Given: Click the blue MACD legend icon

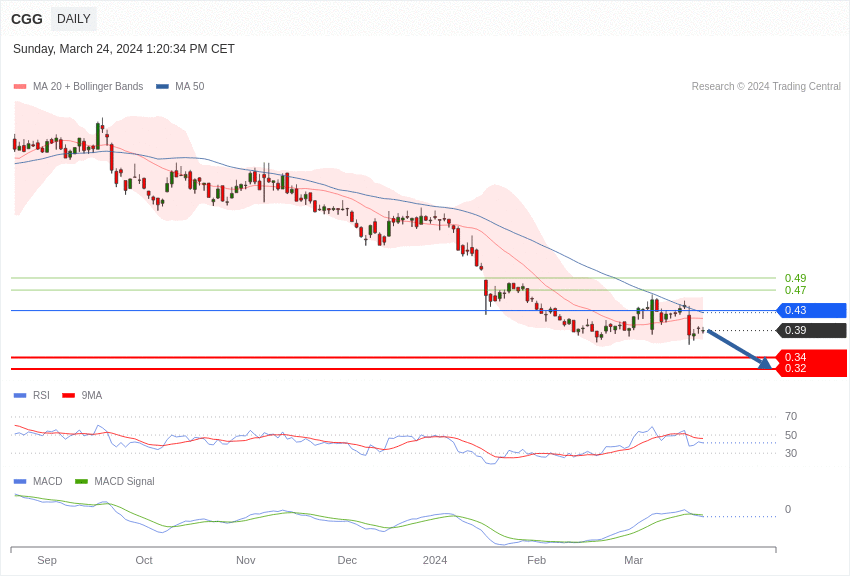Looking at the screenshot, I should [x=20, y=482].
